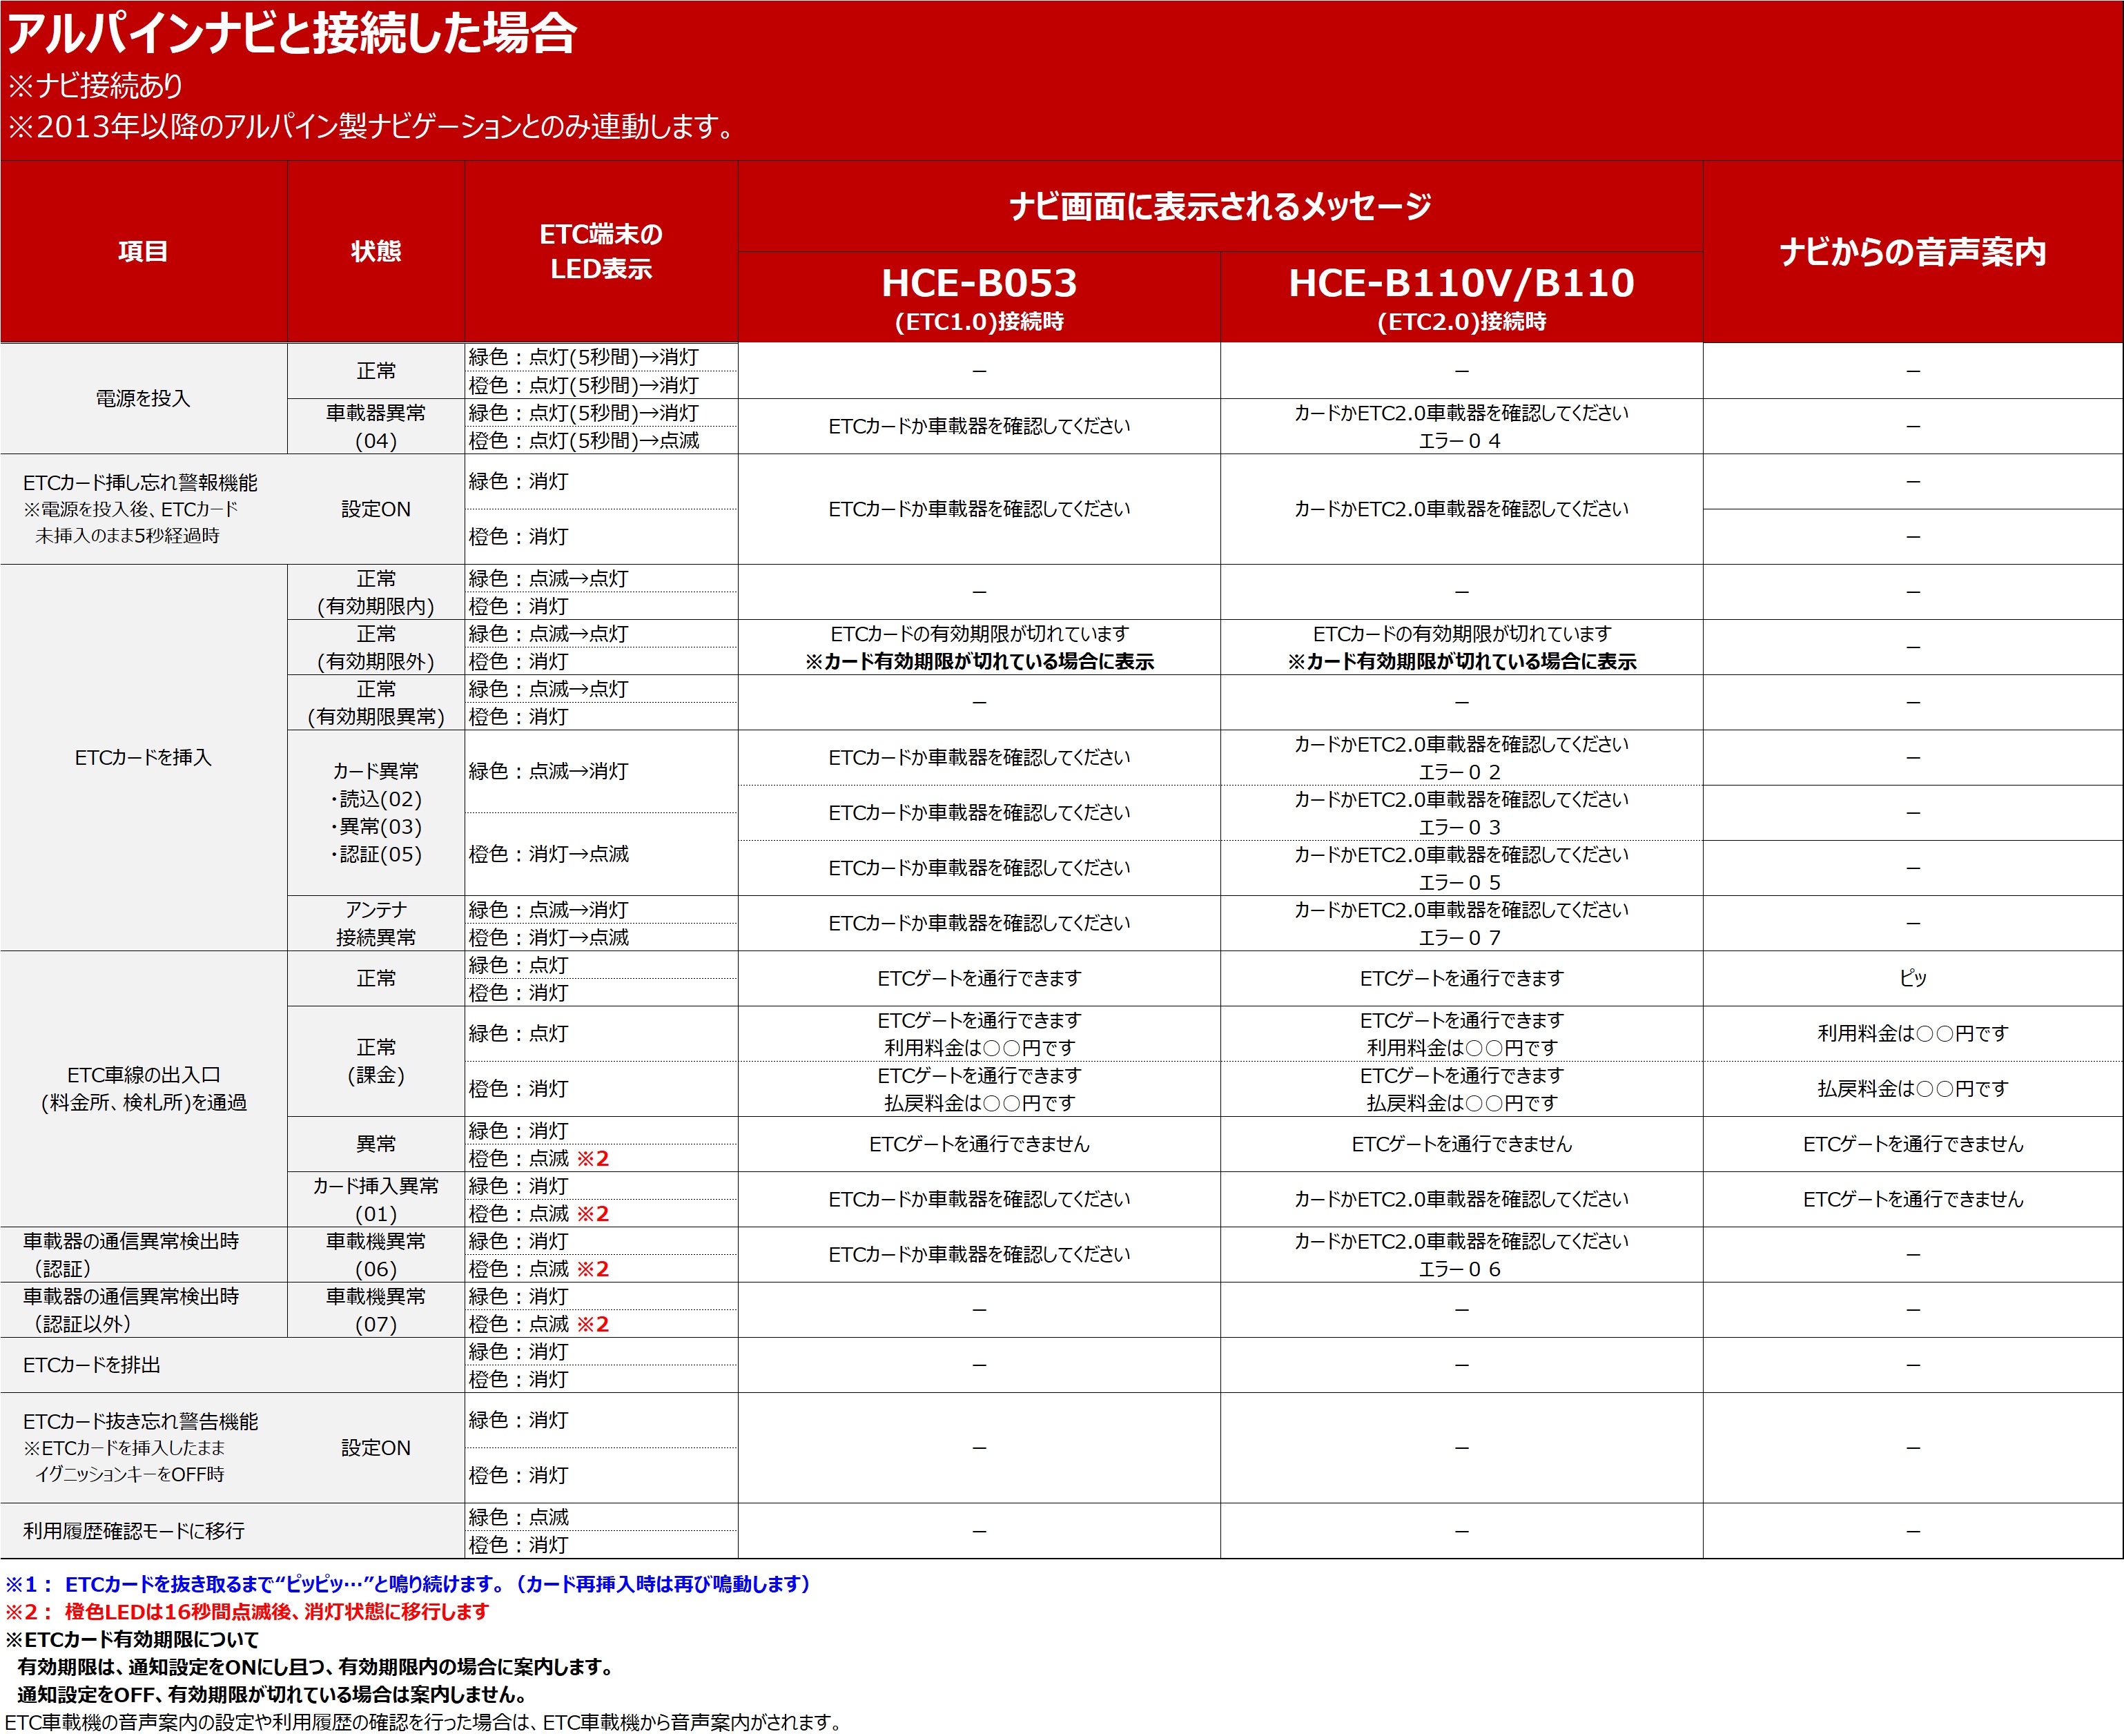Click the ETC端末のLED表示 header

(x=601, y=252)
